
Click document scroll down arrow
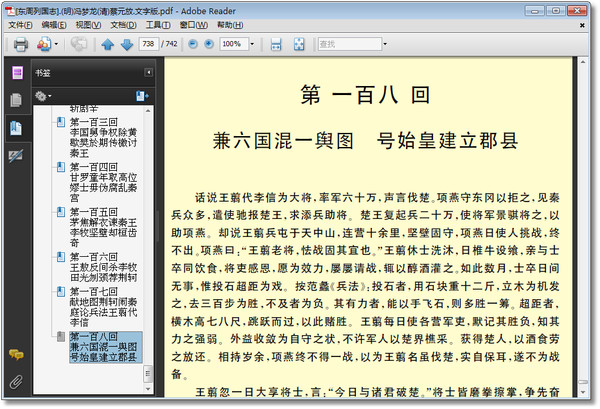[x=582, y=392]
